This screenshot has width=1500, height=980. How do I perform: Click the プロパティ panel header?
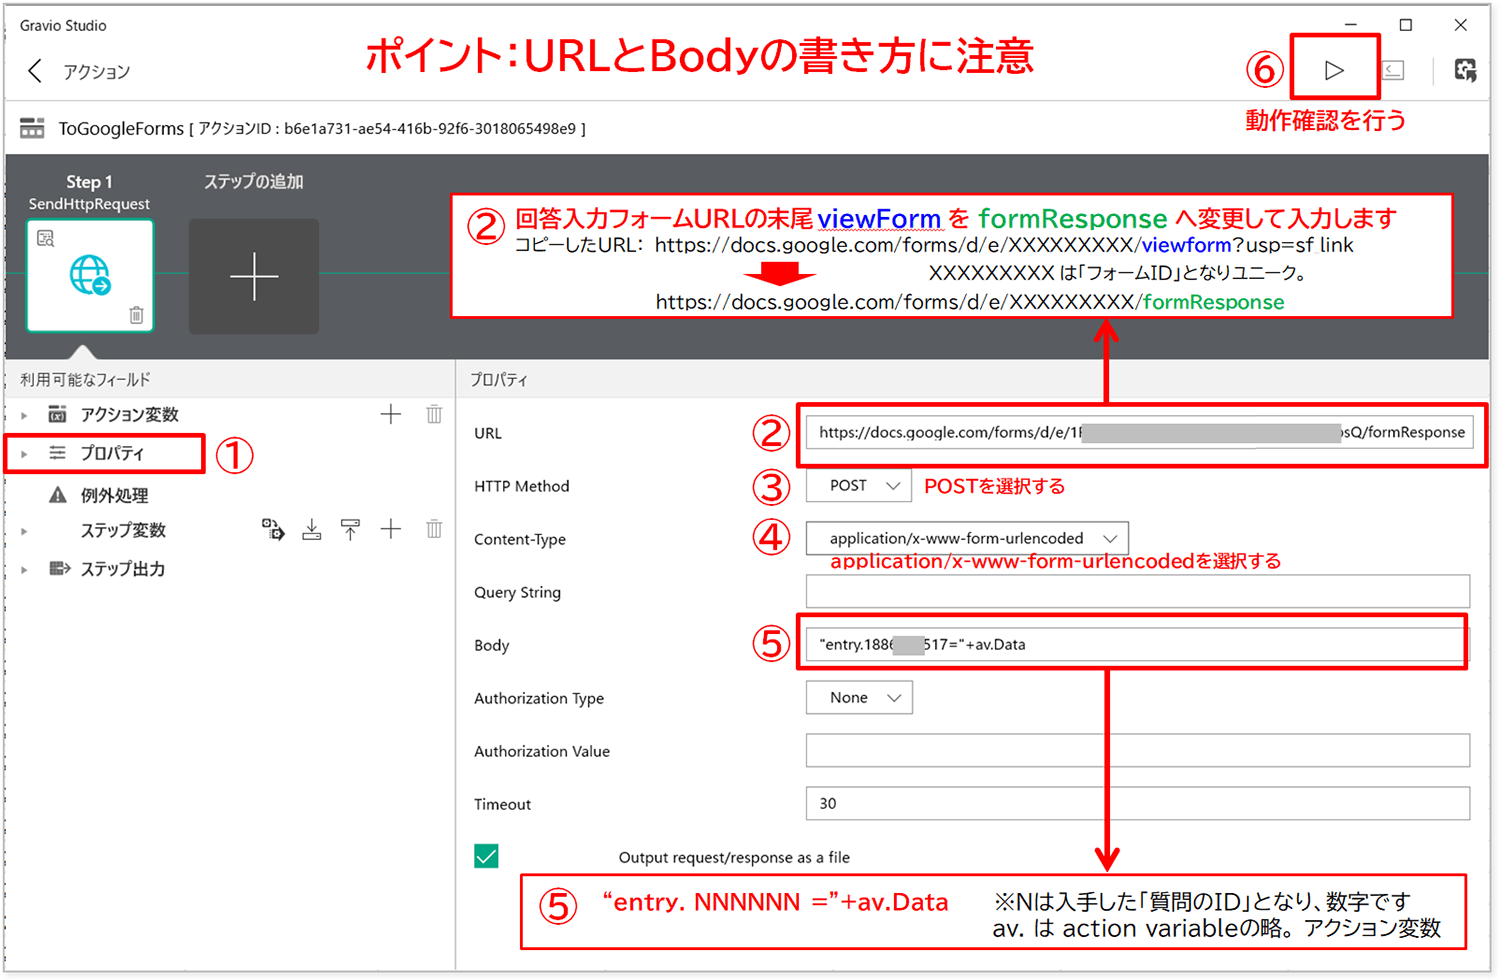pos(499,379)
